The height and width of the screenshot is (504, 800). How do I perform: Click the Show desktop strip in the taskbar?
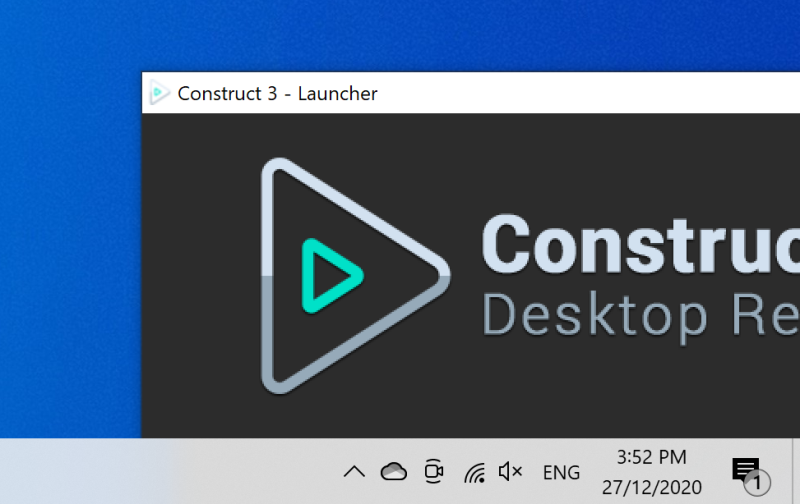[796, 471]
